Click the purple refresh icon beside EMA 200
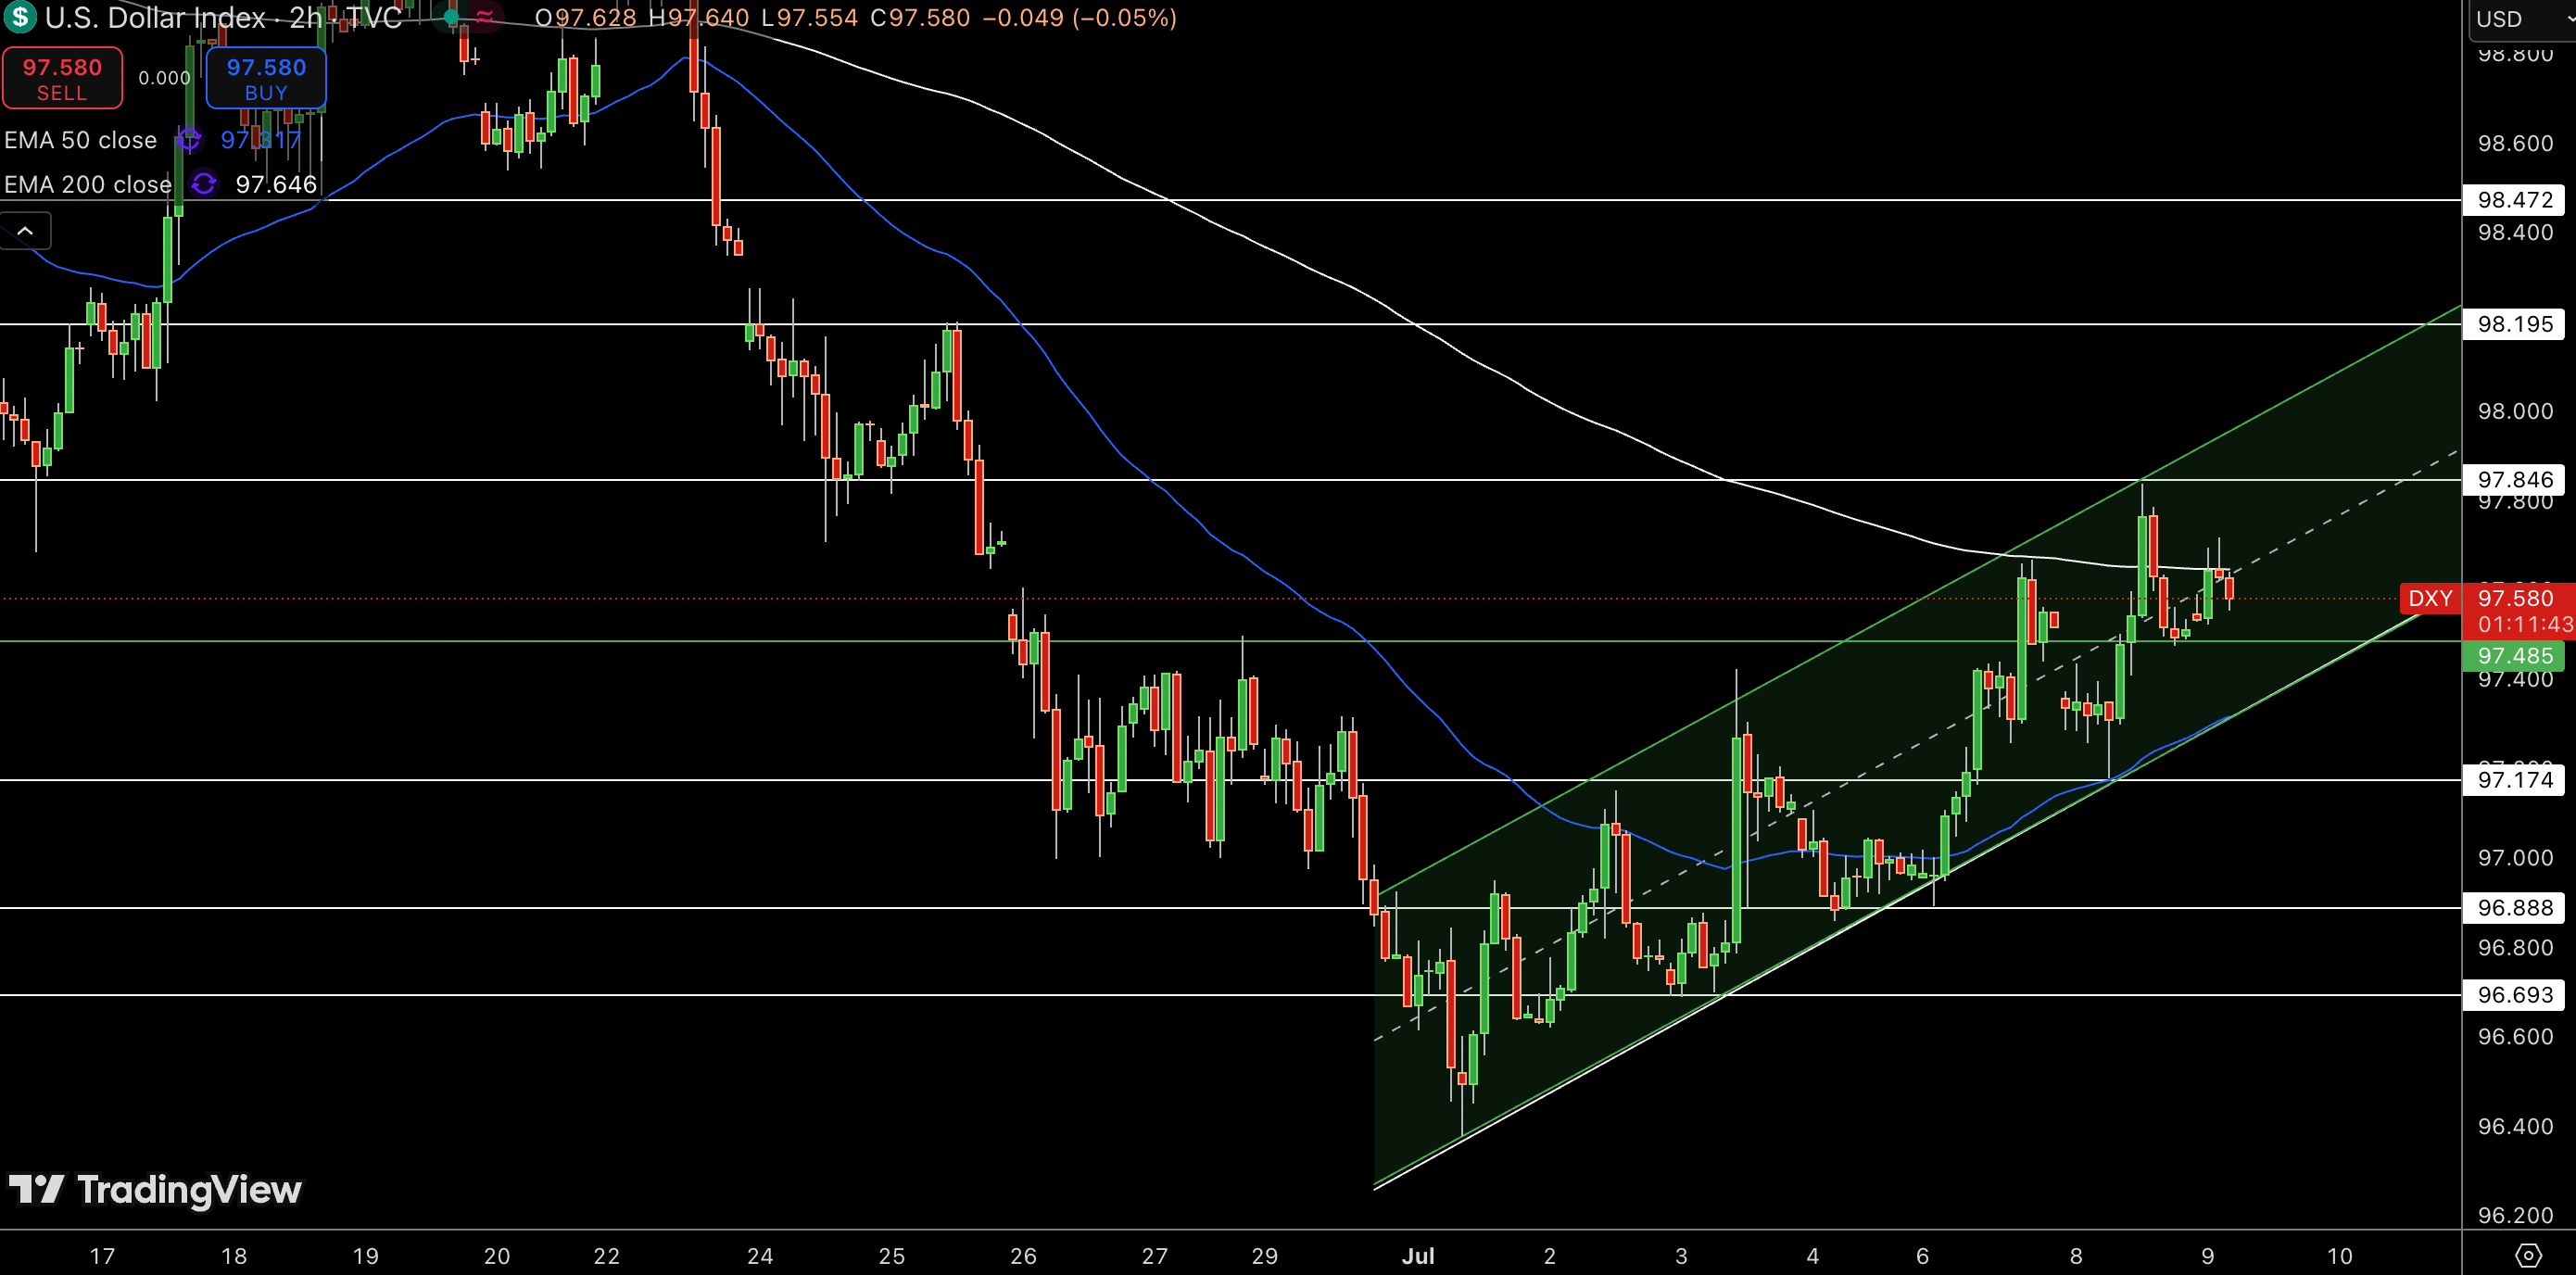Screen dimensions: 2576x1275 click(204, 184)
